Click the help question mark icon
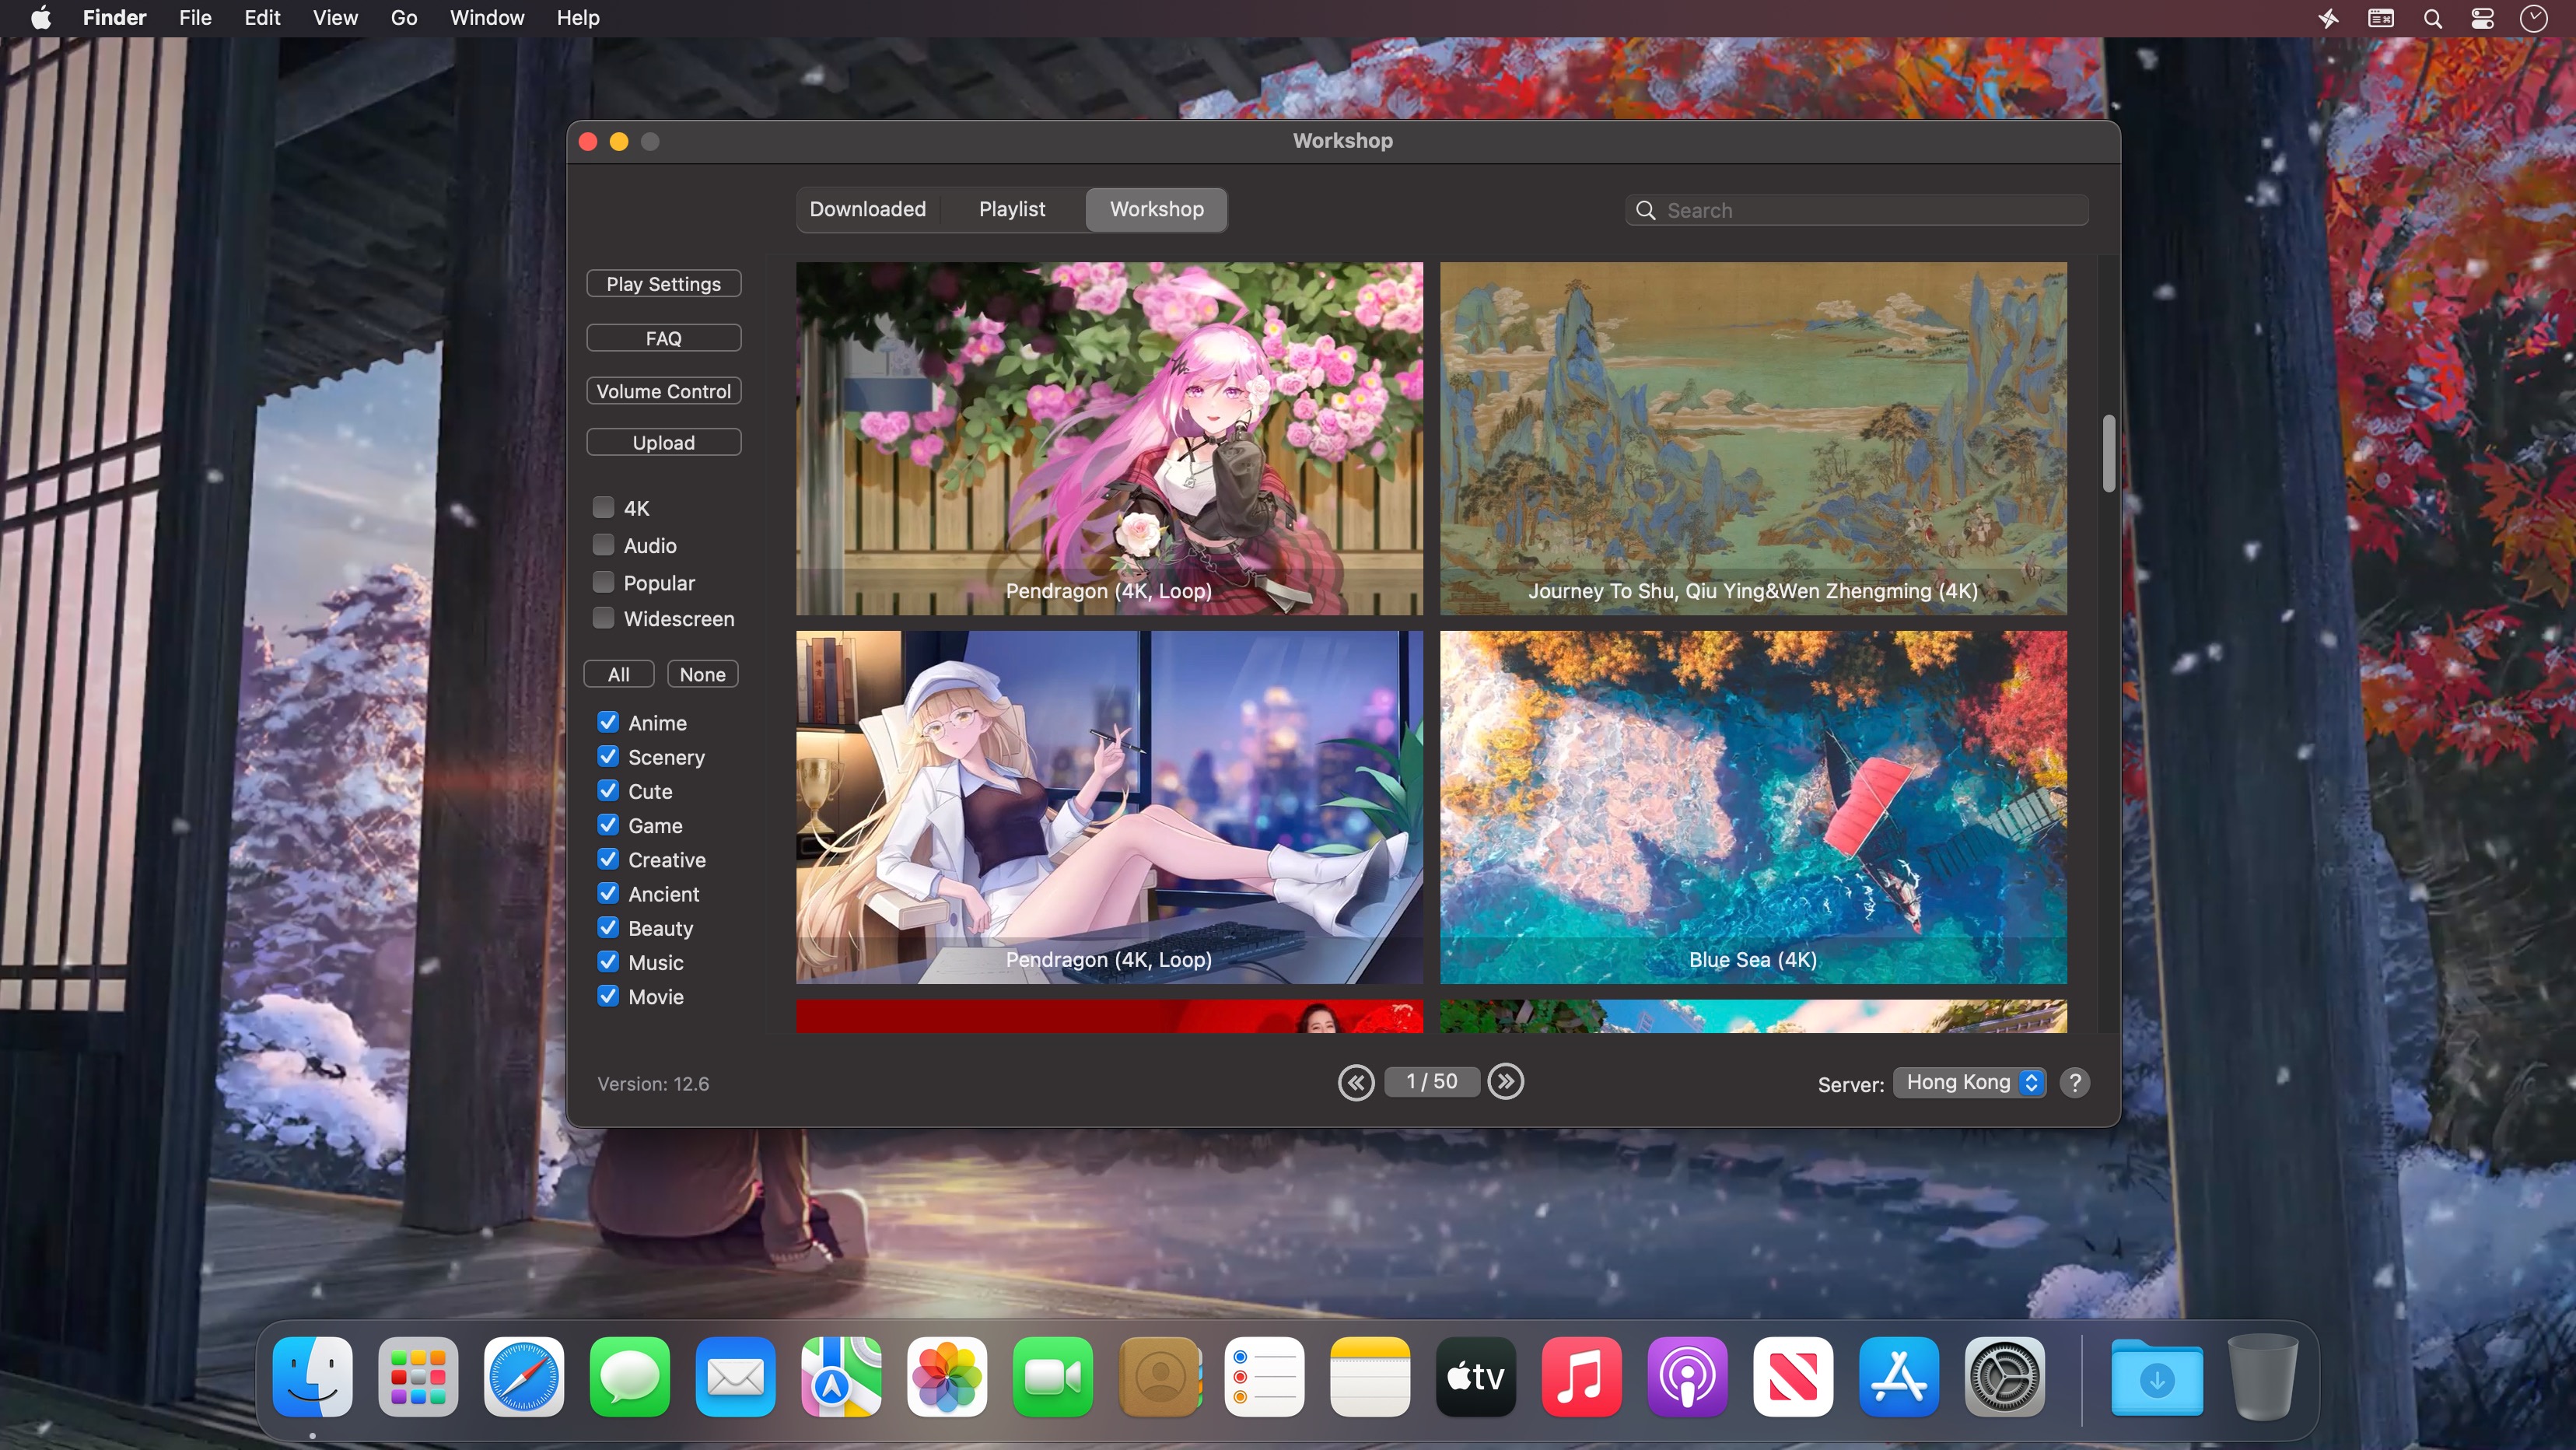The image size is (2576, 1450). 2075,1082
